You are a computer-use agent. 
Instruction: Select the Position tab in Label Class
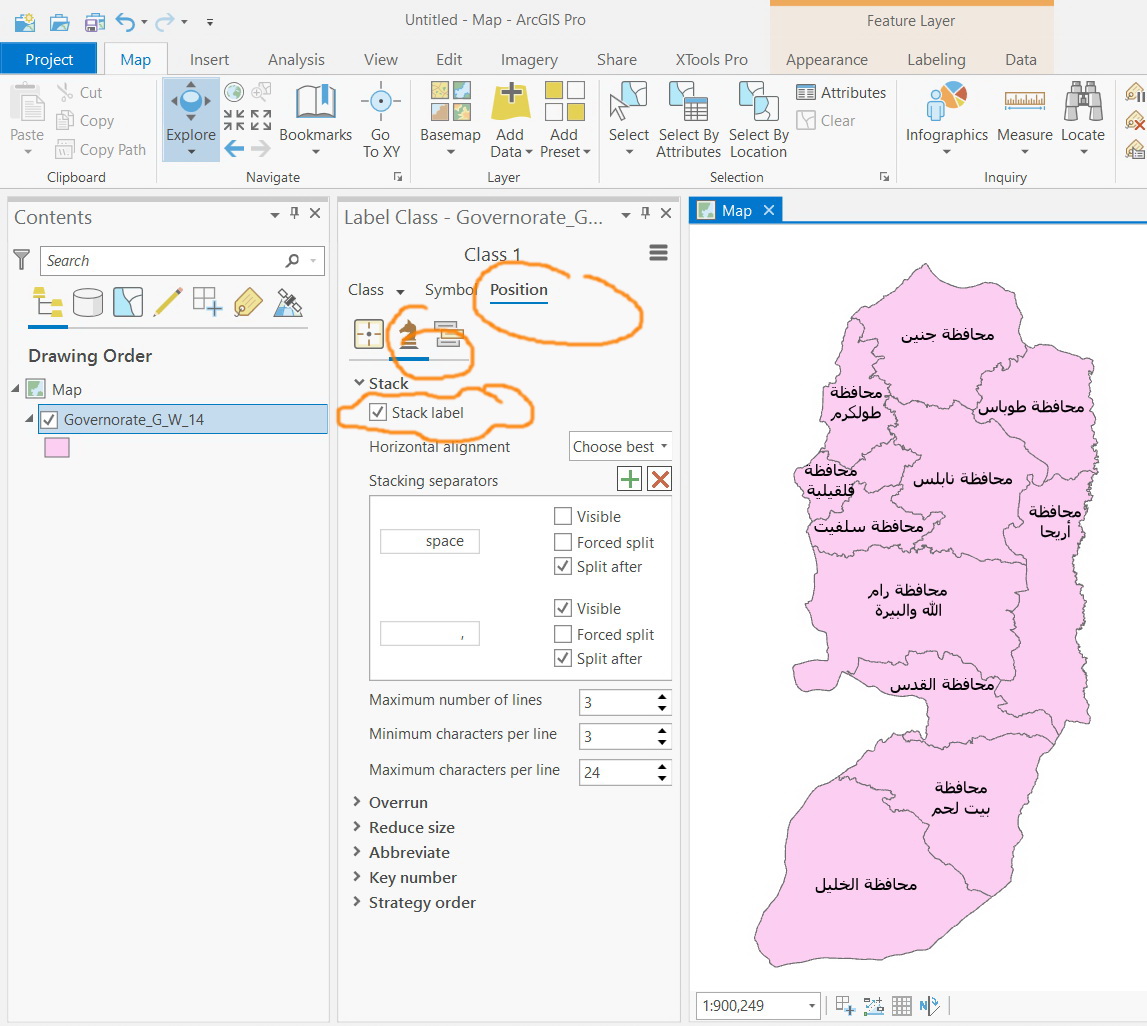[x=519, y=290]
